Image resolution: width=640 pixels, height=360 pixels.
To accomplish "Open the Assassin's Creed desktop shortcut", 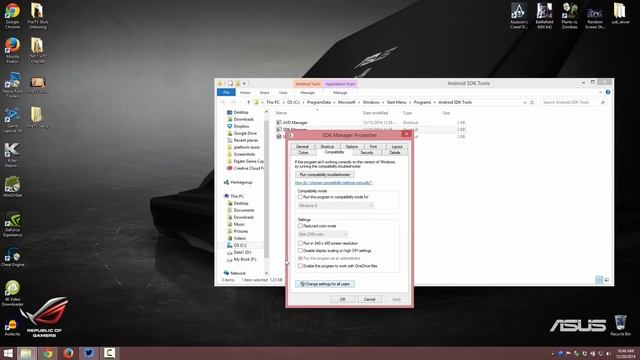I will (519, 16).
